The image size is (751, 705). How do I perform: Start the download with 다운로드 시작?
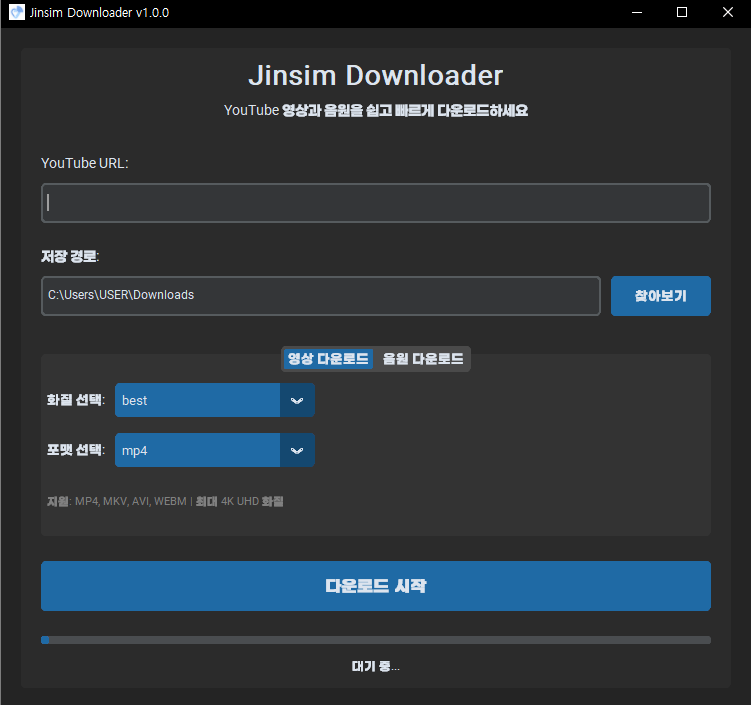tap(375, 586)
